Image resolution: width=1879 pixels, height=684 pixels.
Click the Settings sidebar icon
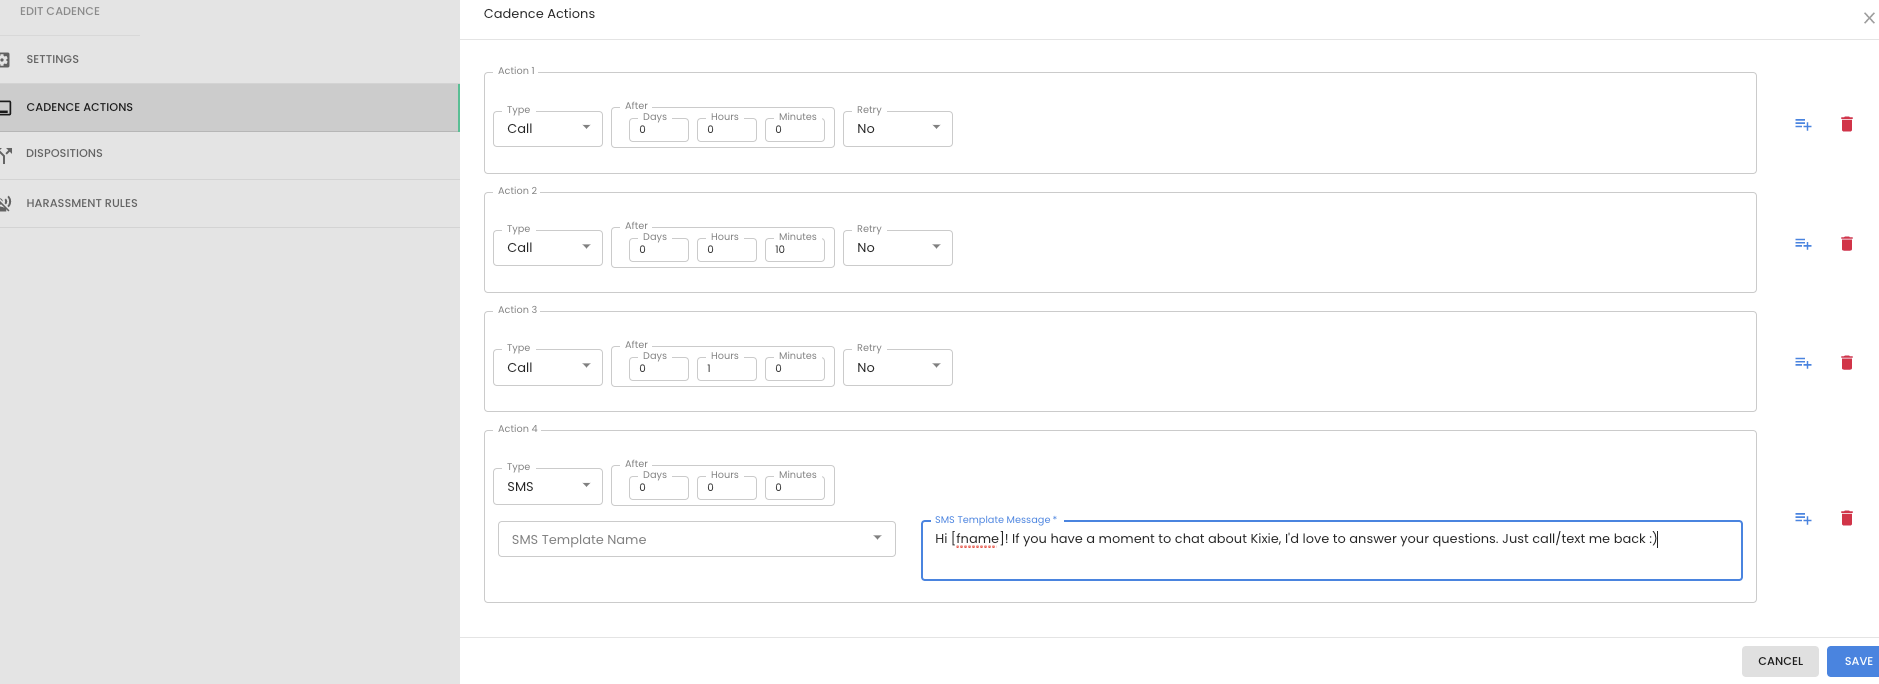point(4,60)
